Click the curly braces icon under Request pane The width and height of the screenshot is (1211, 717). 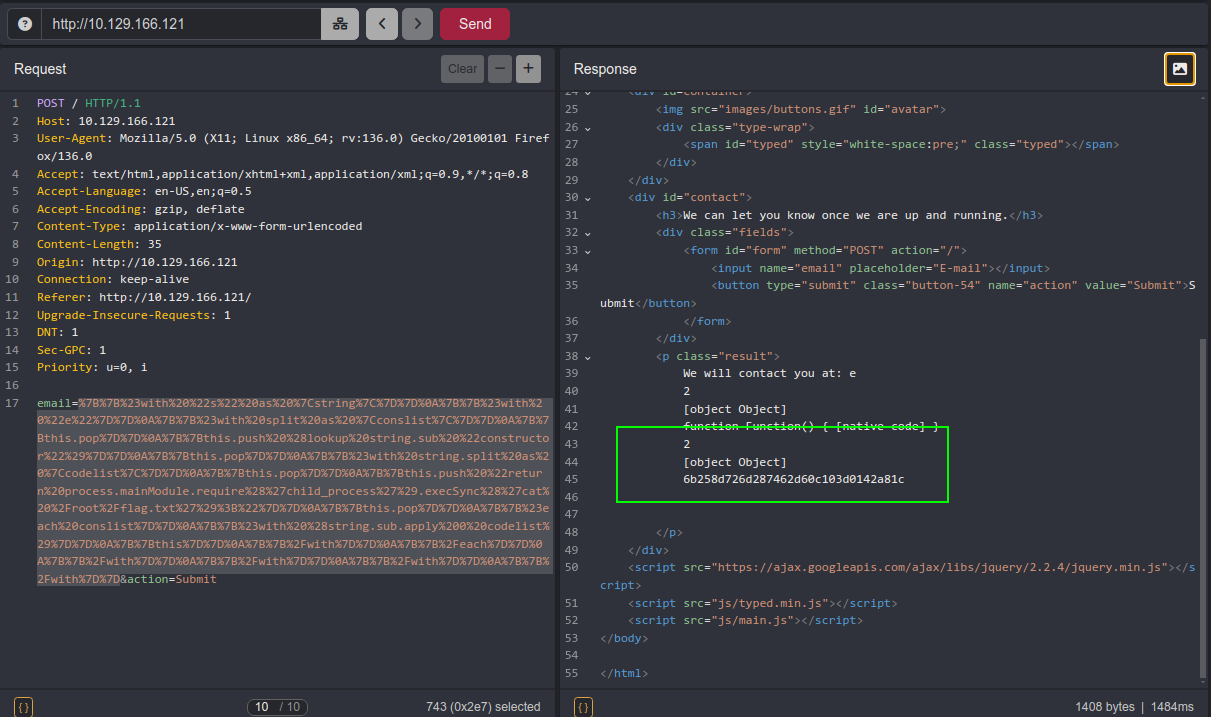(x=25, y=707)
